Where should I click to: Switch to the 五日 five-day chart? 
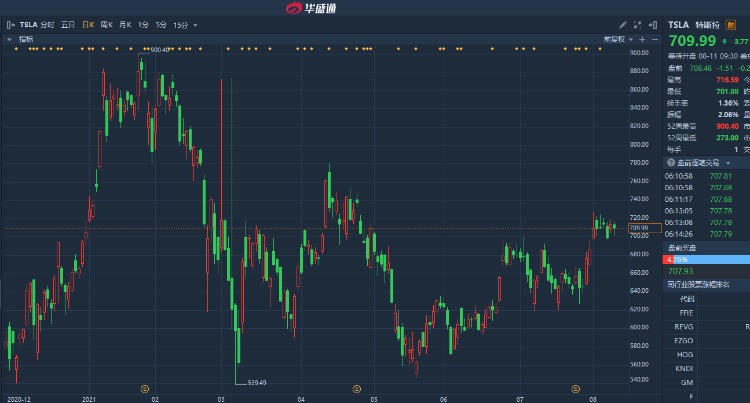click(x=68, y=25)
